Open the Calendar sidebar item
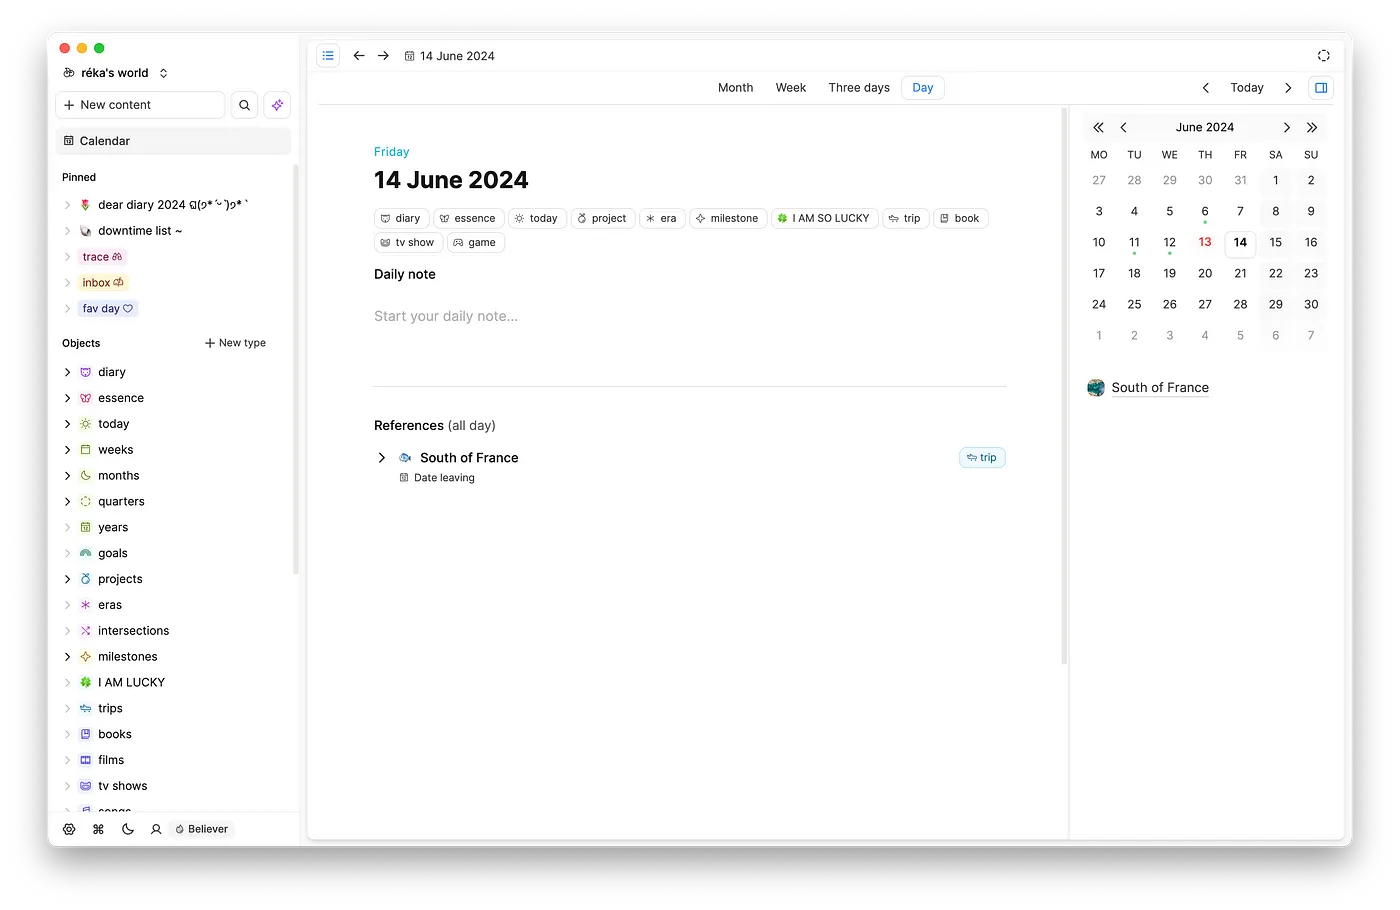1400x910 pixels. pyautogui.click(x=173, y=141)
